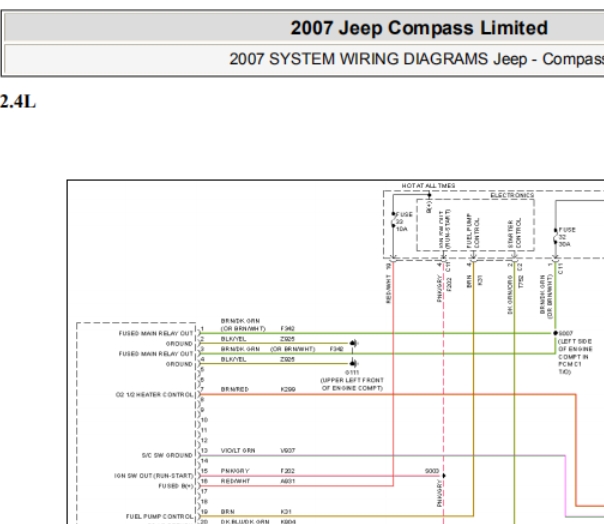Click horizontal 'BRN' label at pin 19

click(228, 512)
